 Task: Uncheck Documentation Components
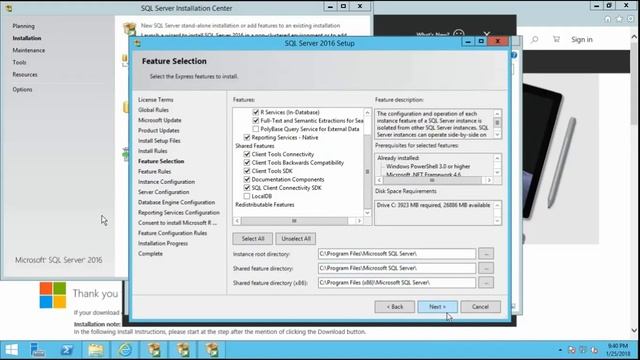[247, 179]
